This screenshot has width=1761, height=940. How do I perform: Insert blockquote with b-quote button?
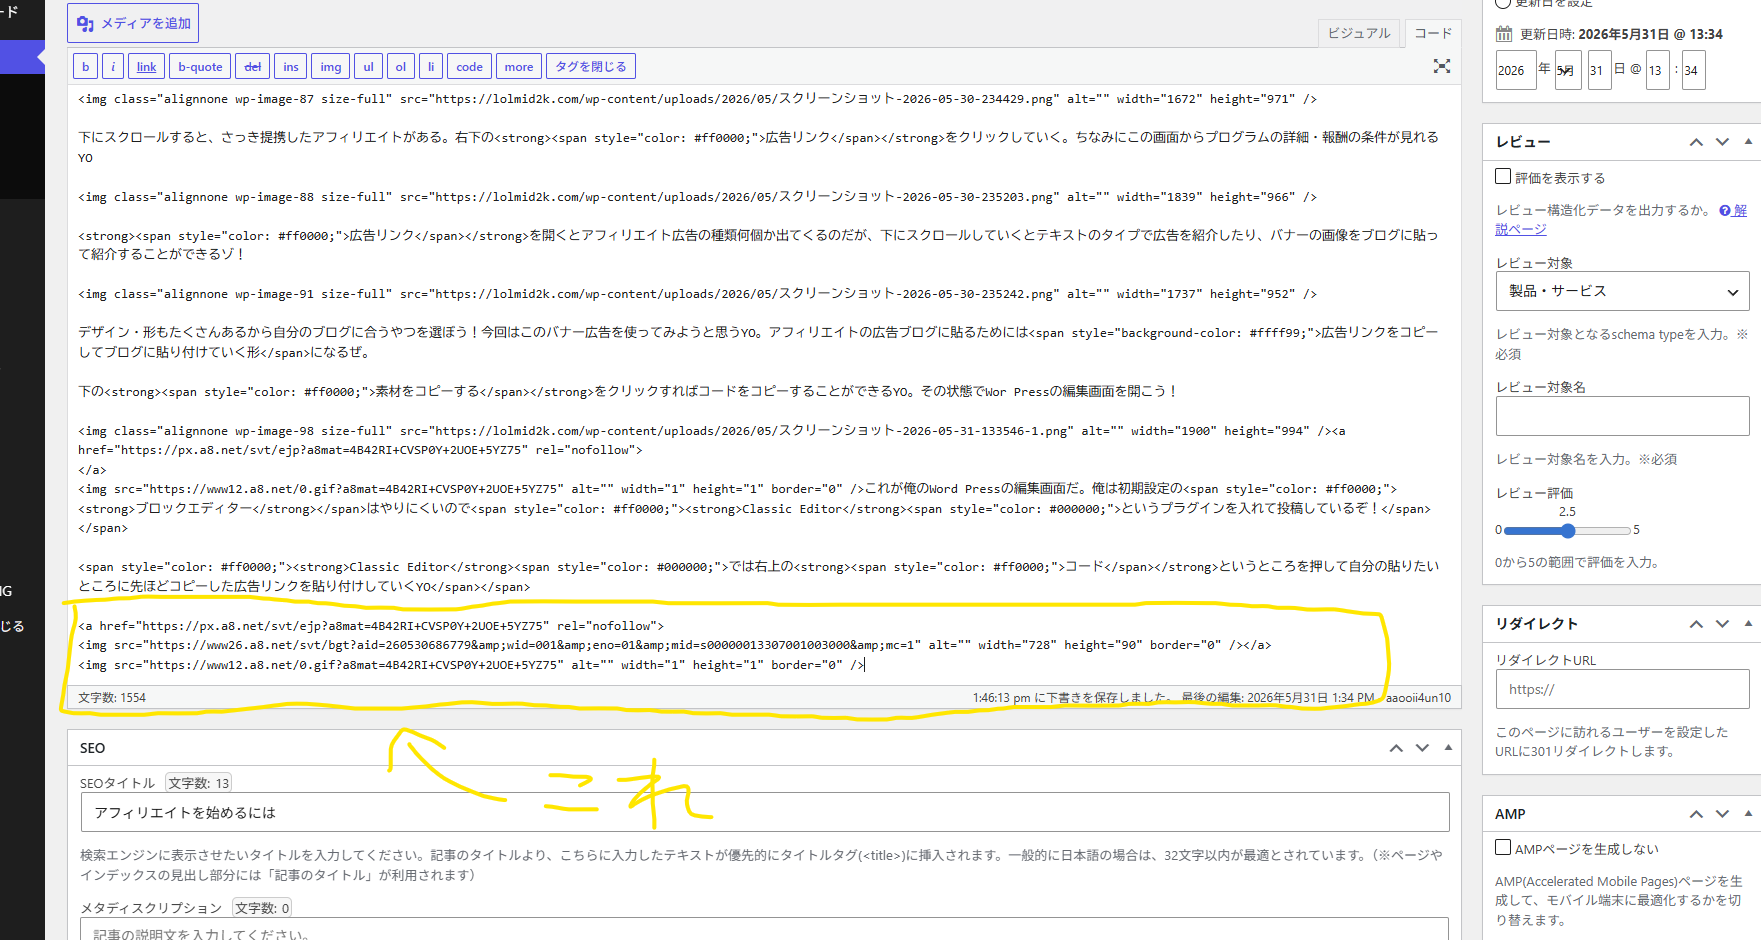(200, 67)
